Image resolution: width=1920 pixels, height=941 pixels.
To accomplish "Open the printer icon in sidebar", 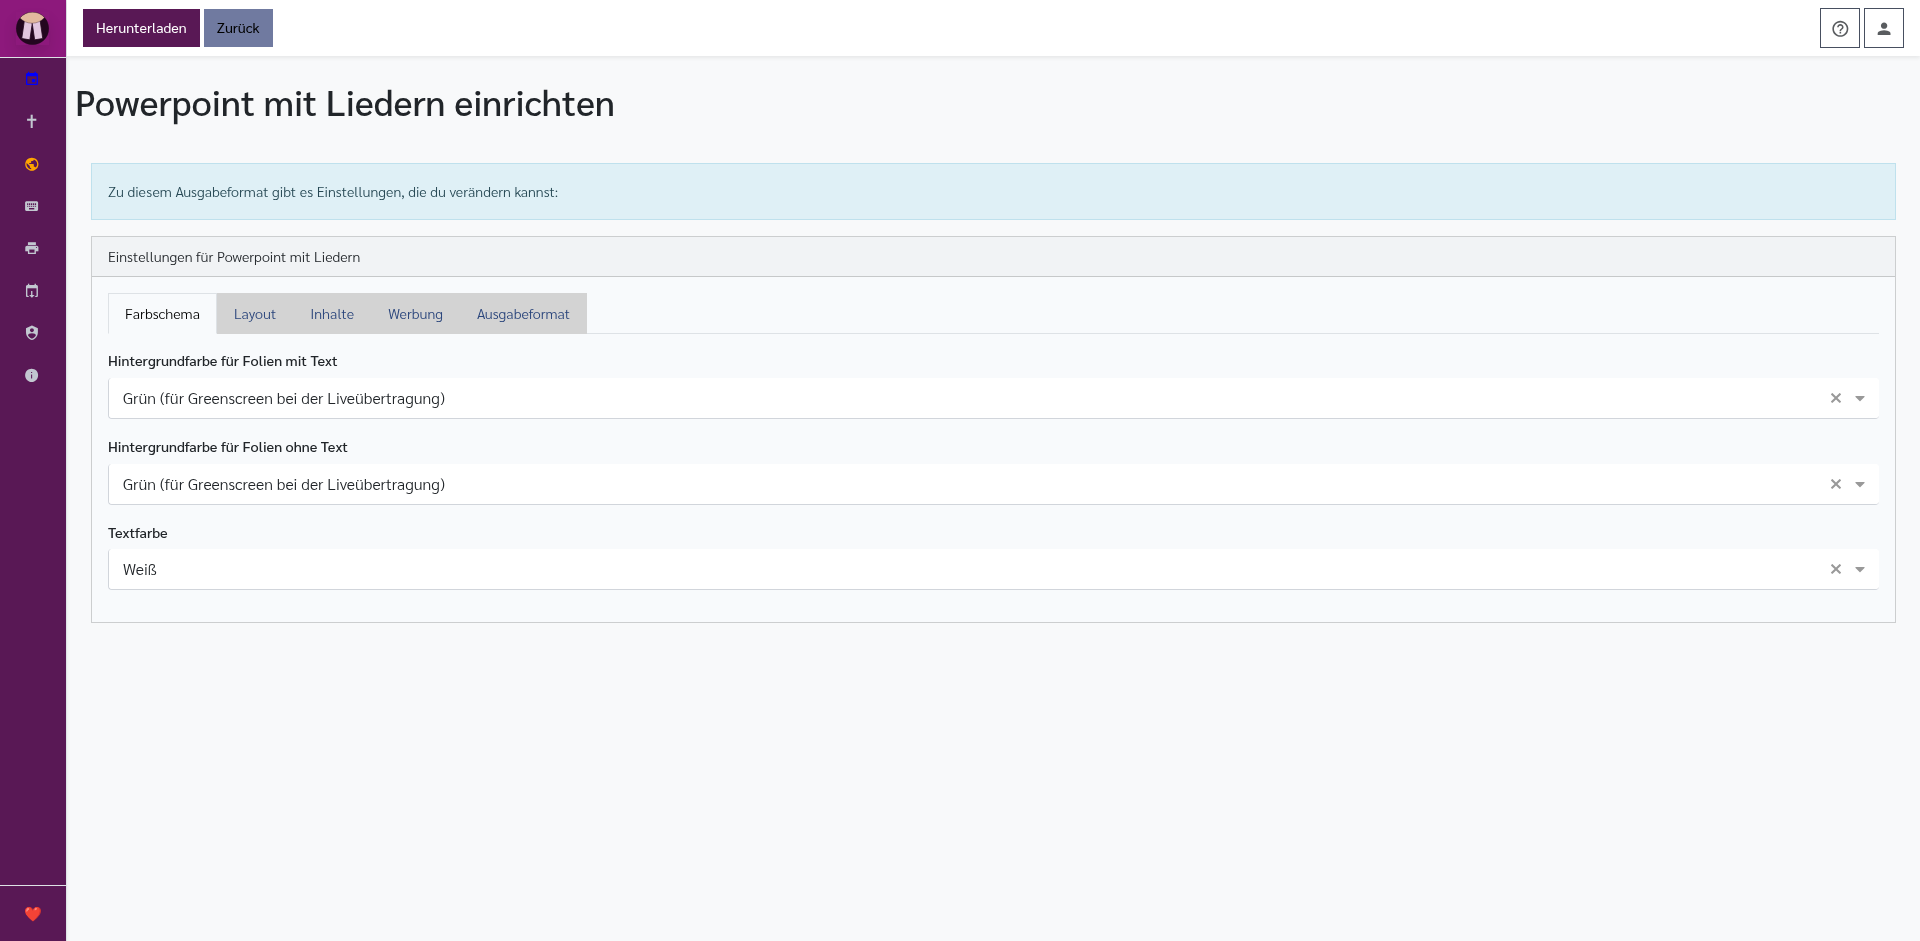I will tap(32, 248).
